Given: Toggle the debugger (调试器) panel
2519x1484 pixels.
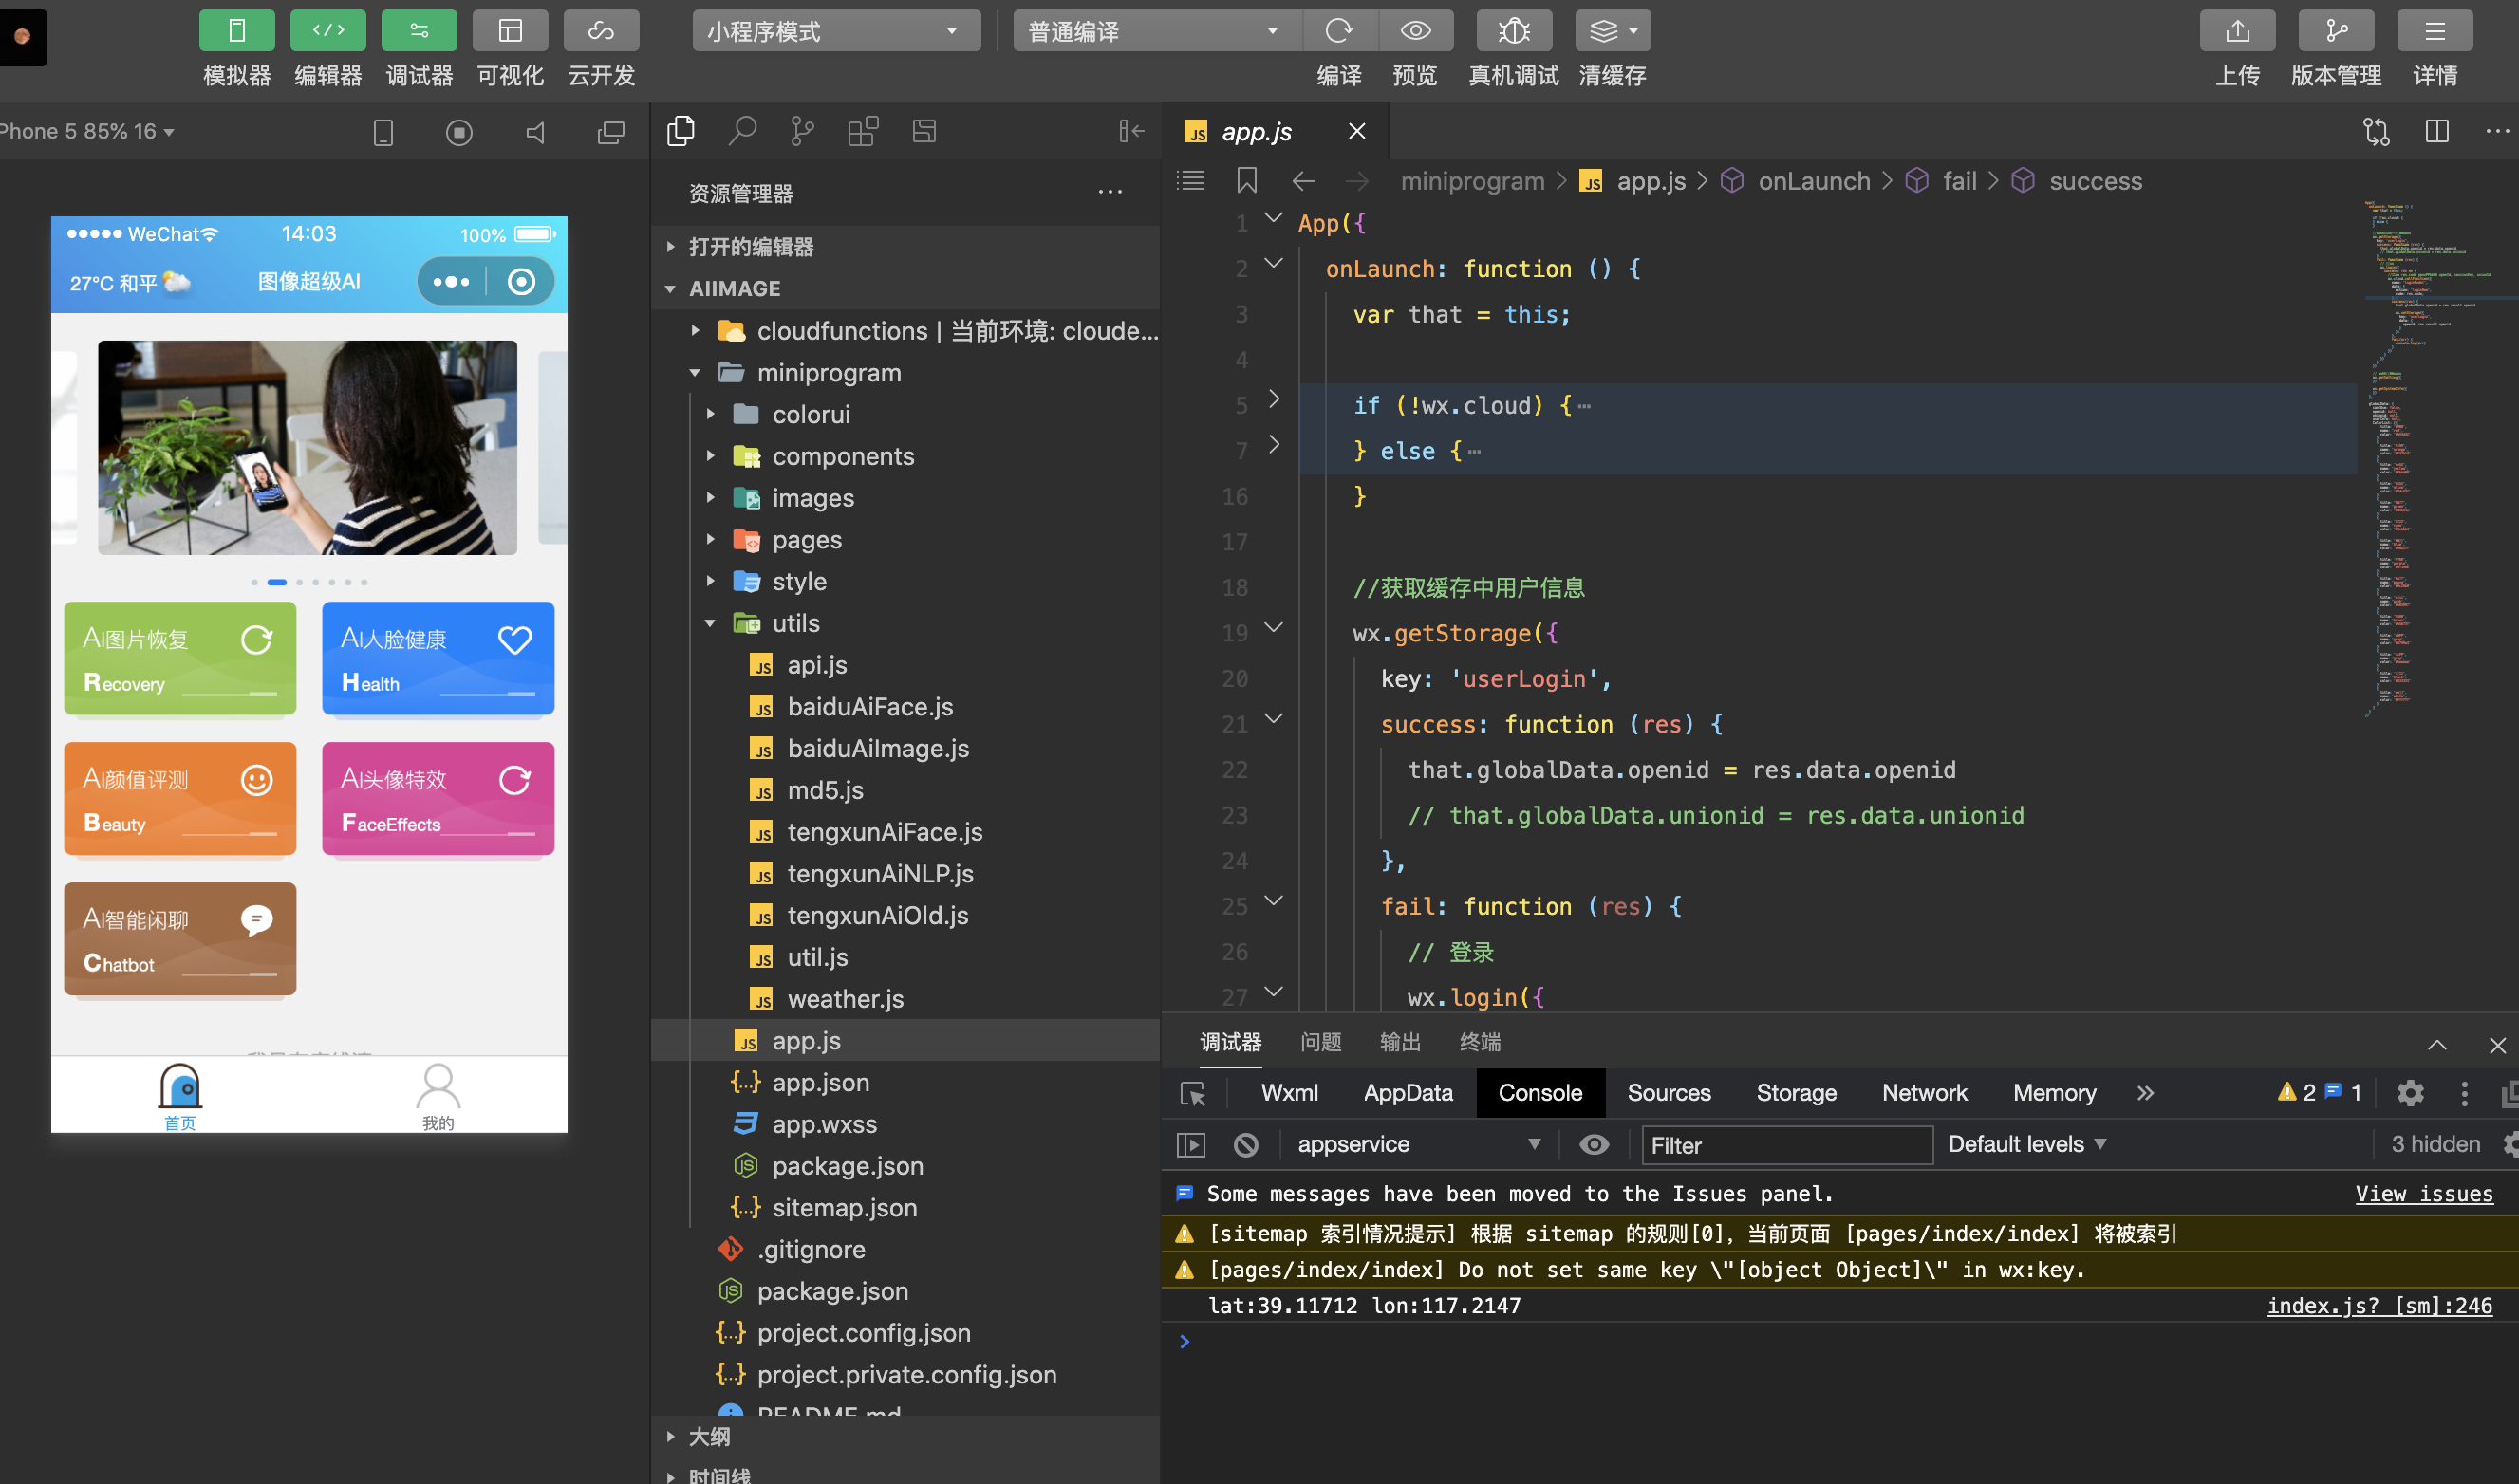Looking at the screenshot, I should point(418,31).
